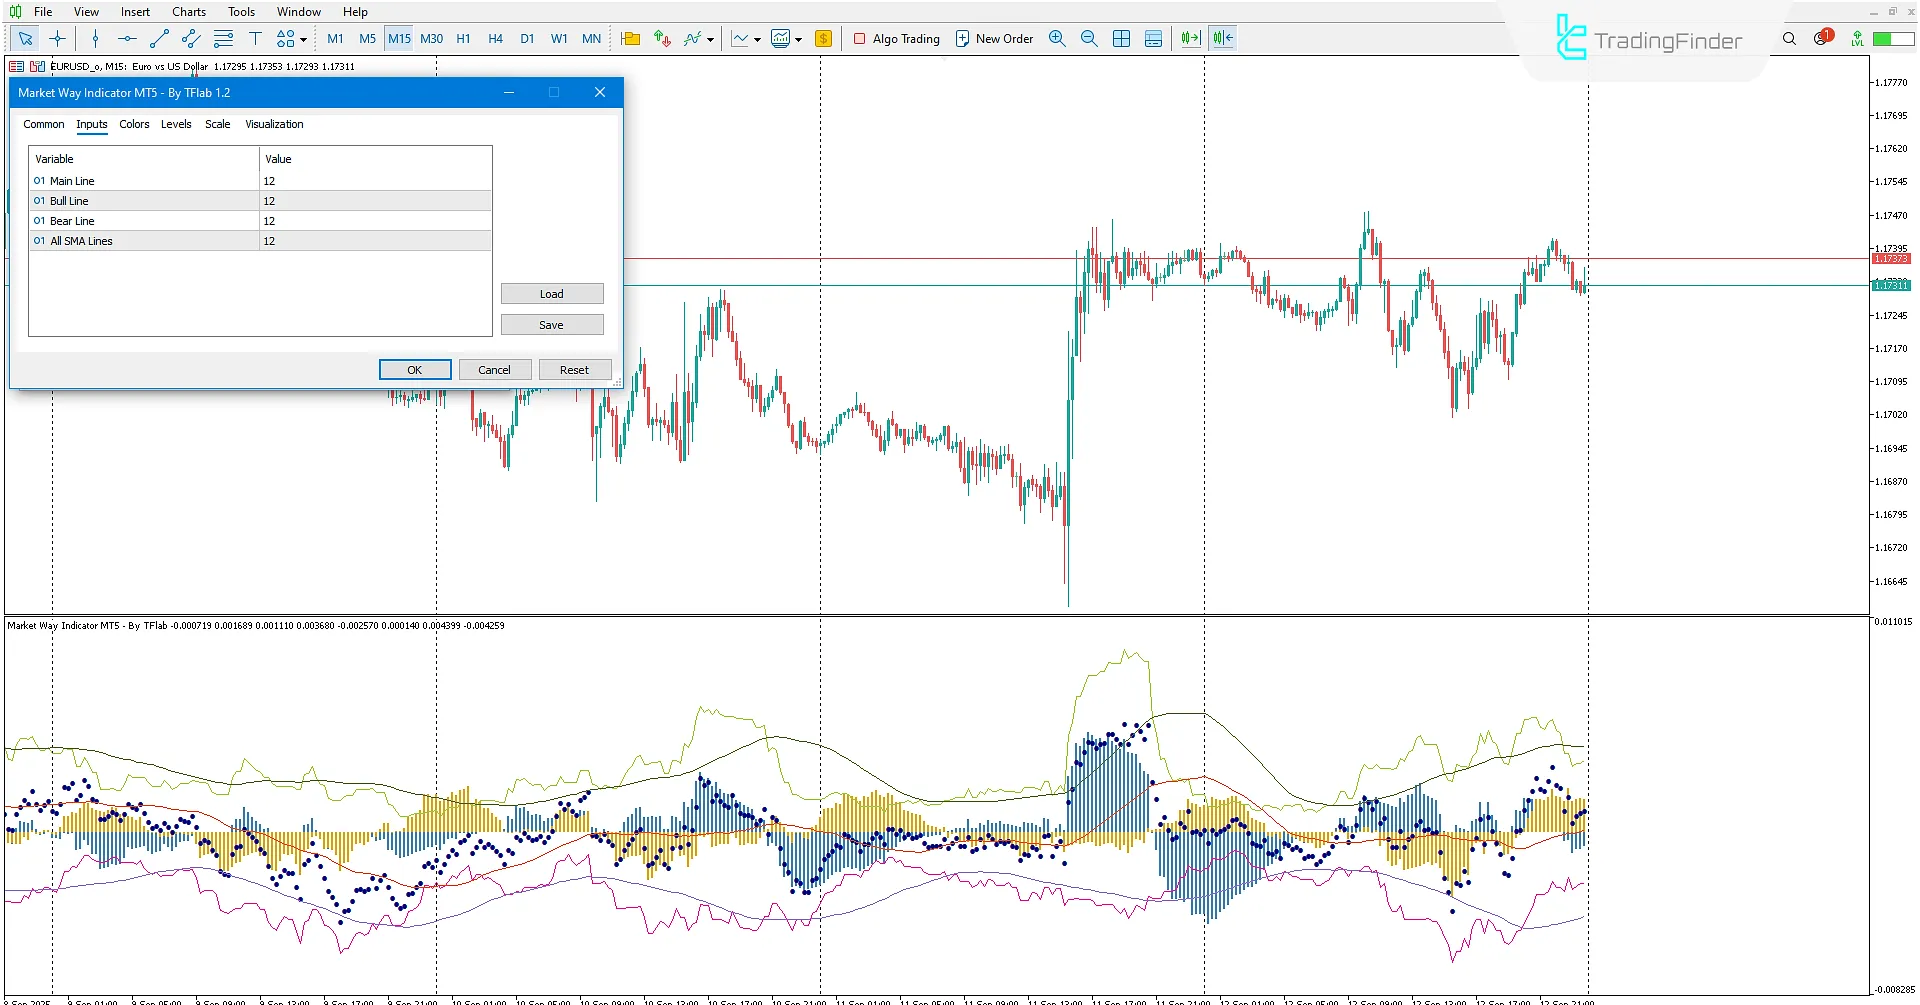Zoom in on the chart
The image size is (1920, 1005).
click(x=1057, y=38)
